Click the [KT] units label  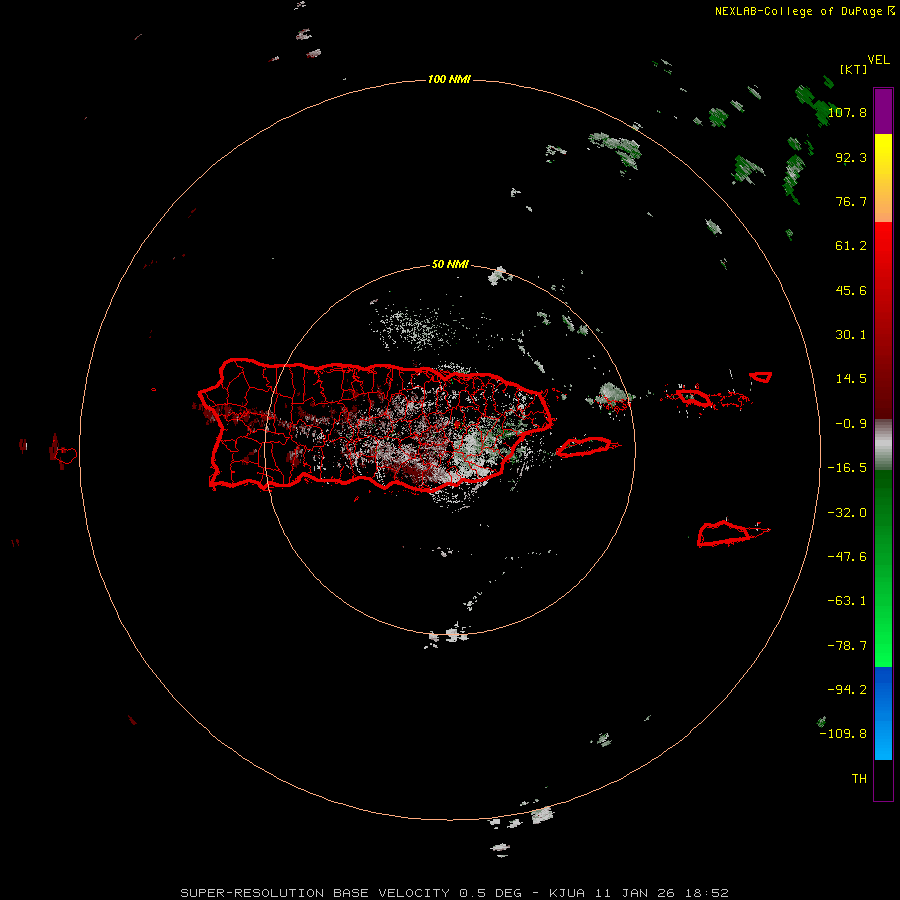pos(854,69)
